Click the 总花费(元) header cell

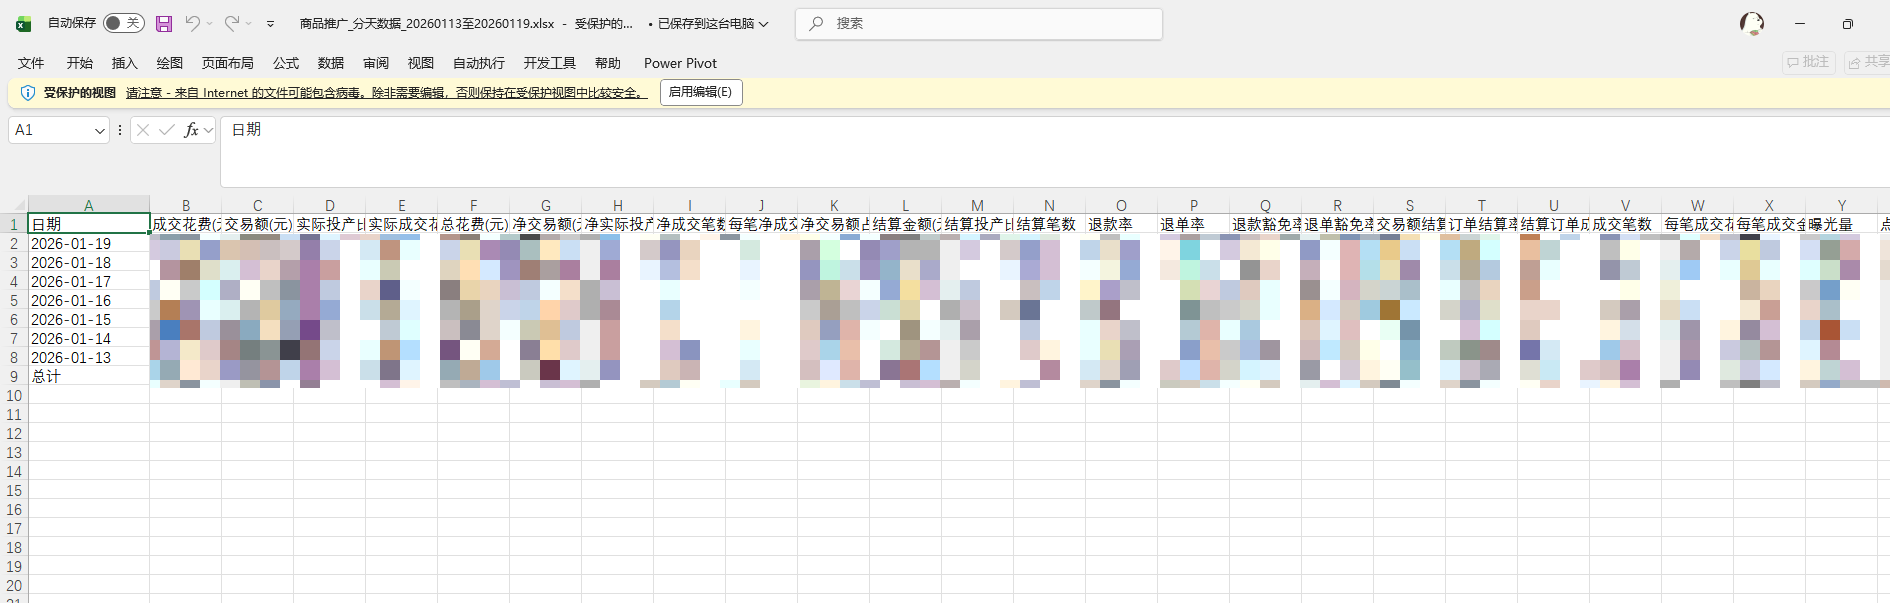473,224
